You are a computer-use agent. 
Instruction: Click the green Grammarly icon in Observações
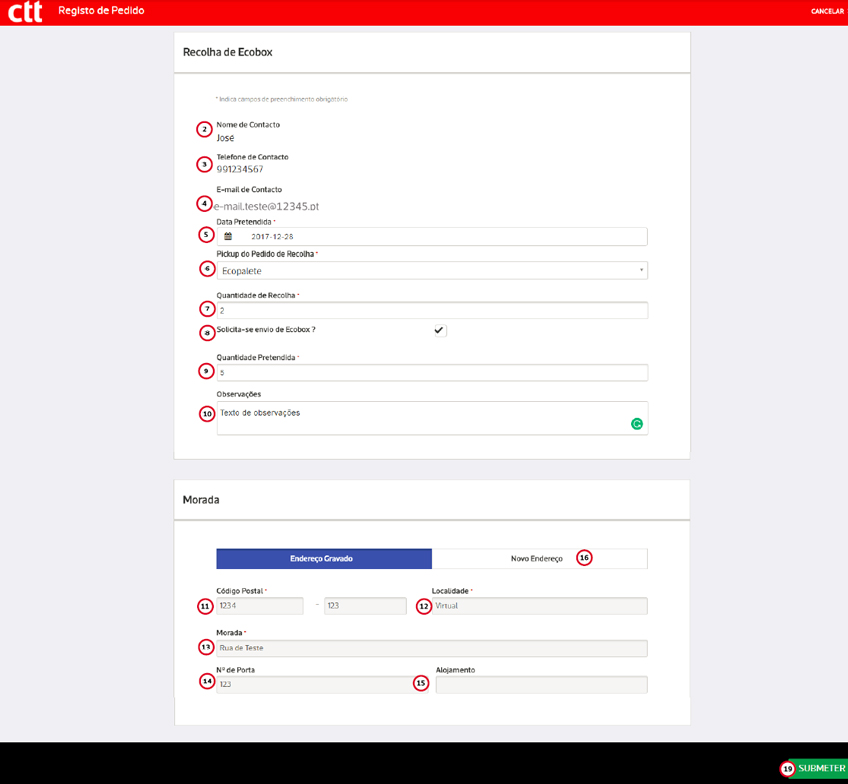click(x=637, y=424)
